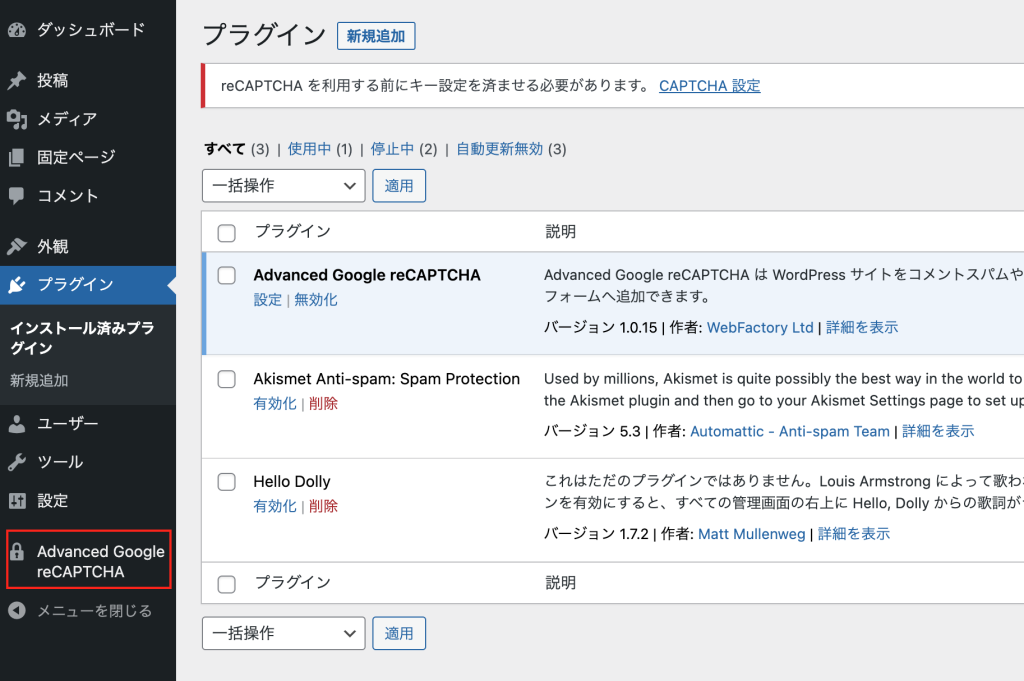Open the ユーザー users icon
This screenshot has height=681, width=1024.
click(17, 423)
